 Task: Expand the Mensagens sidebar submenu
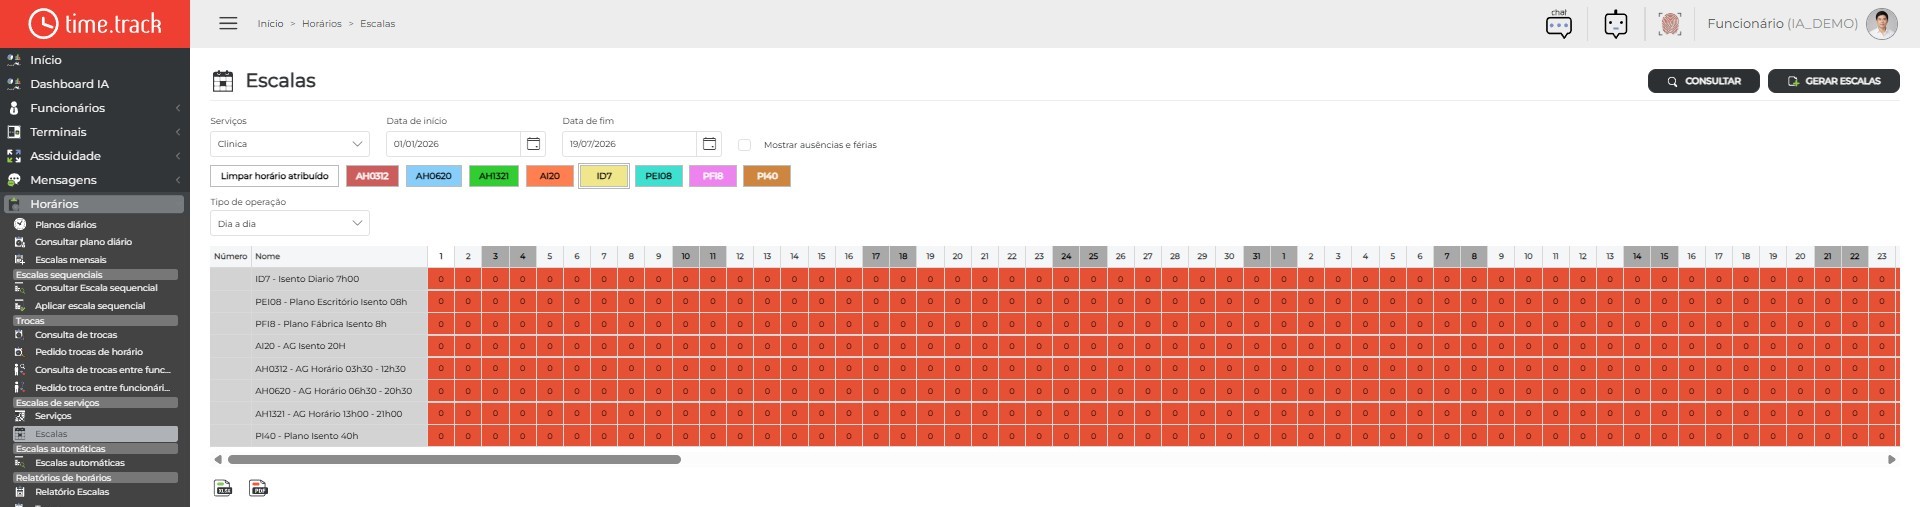tap(95, 180)
